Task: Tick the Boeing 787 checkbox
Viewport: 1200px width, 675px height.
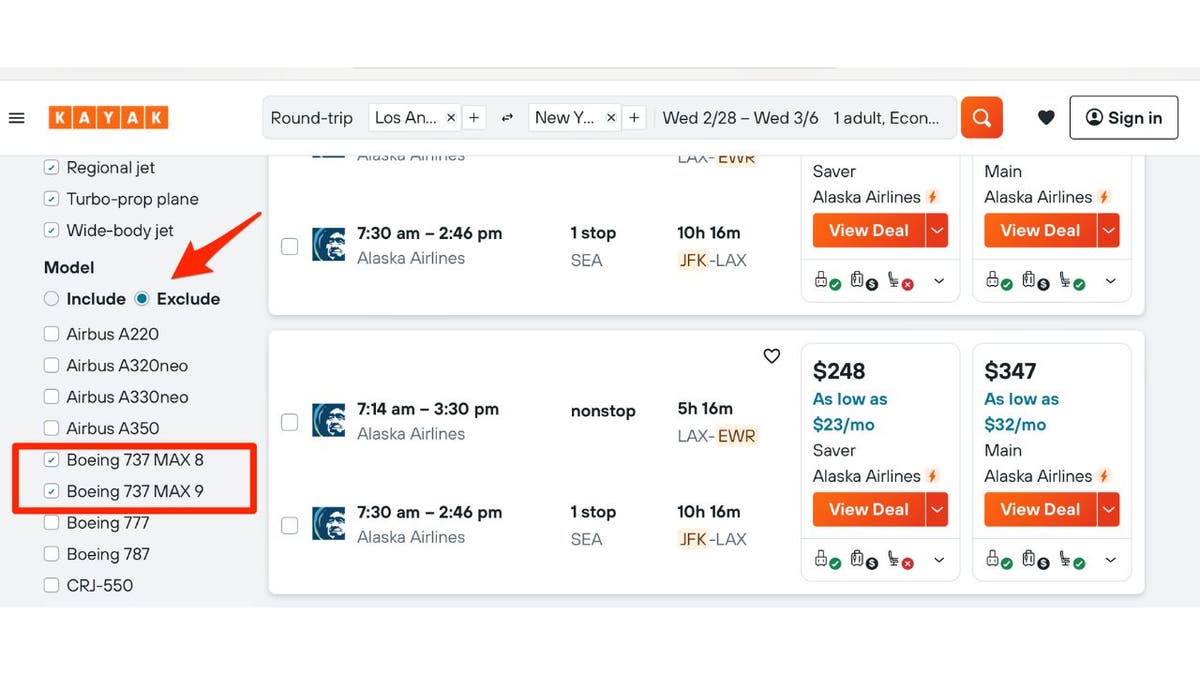Action: [x=51, y=554]
